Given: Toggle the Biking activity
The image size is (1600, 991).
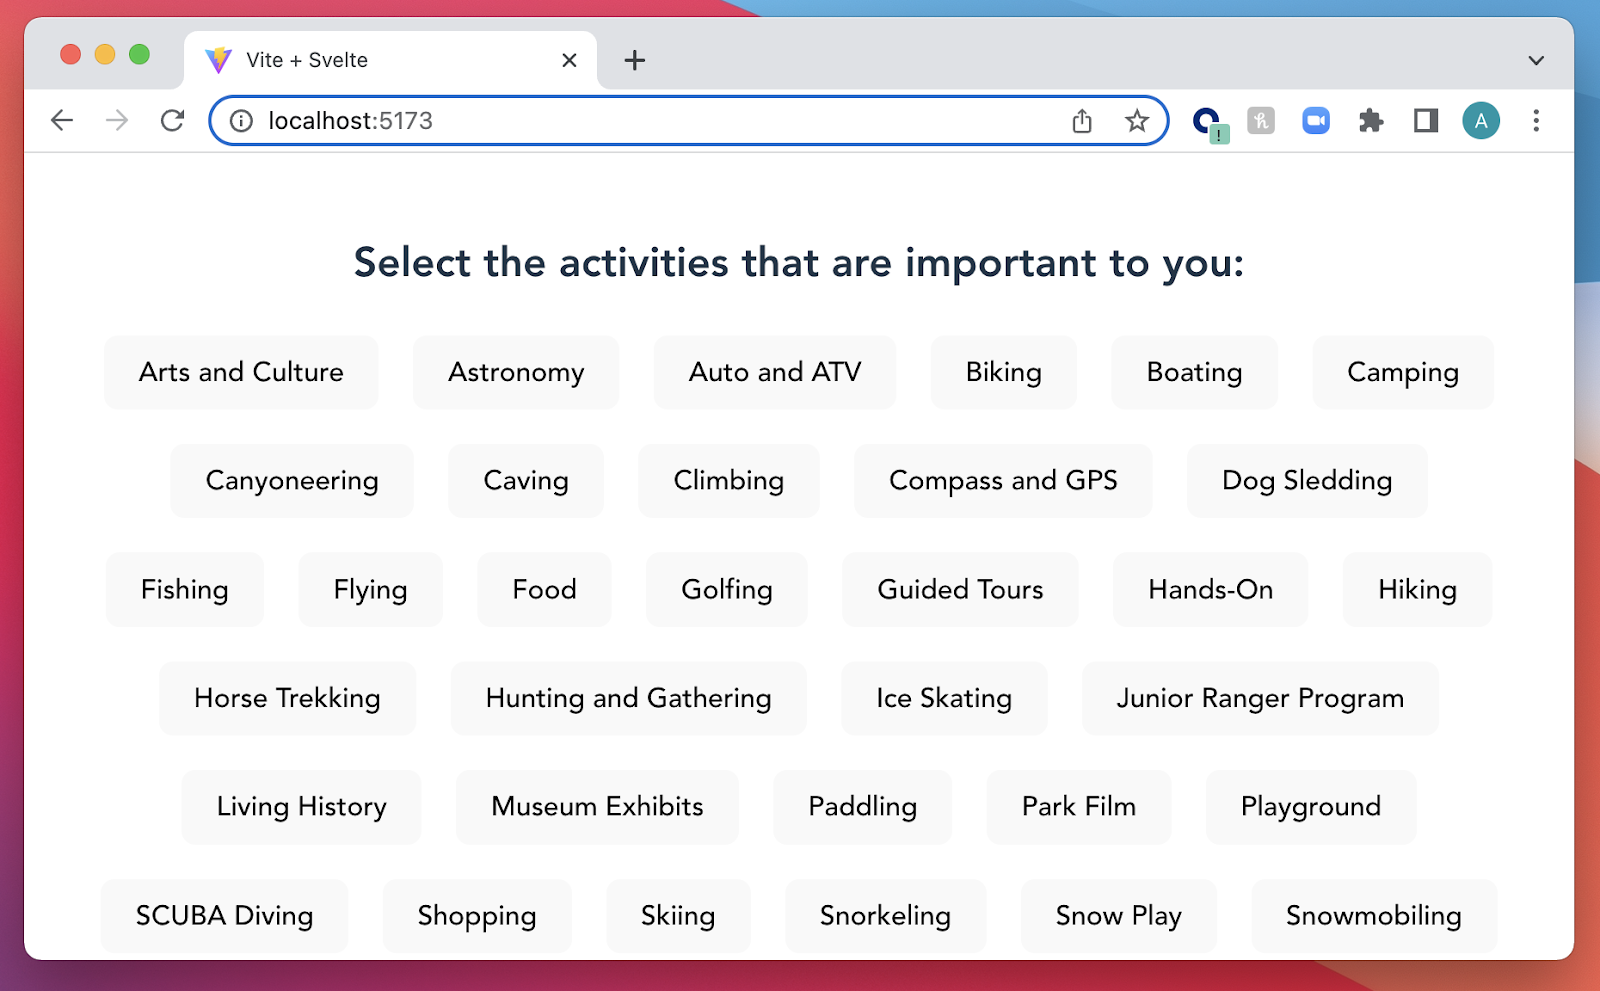Looking at the screenshot, I should [x=1004, y=372].
